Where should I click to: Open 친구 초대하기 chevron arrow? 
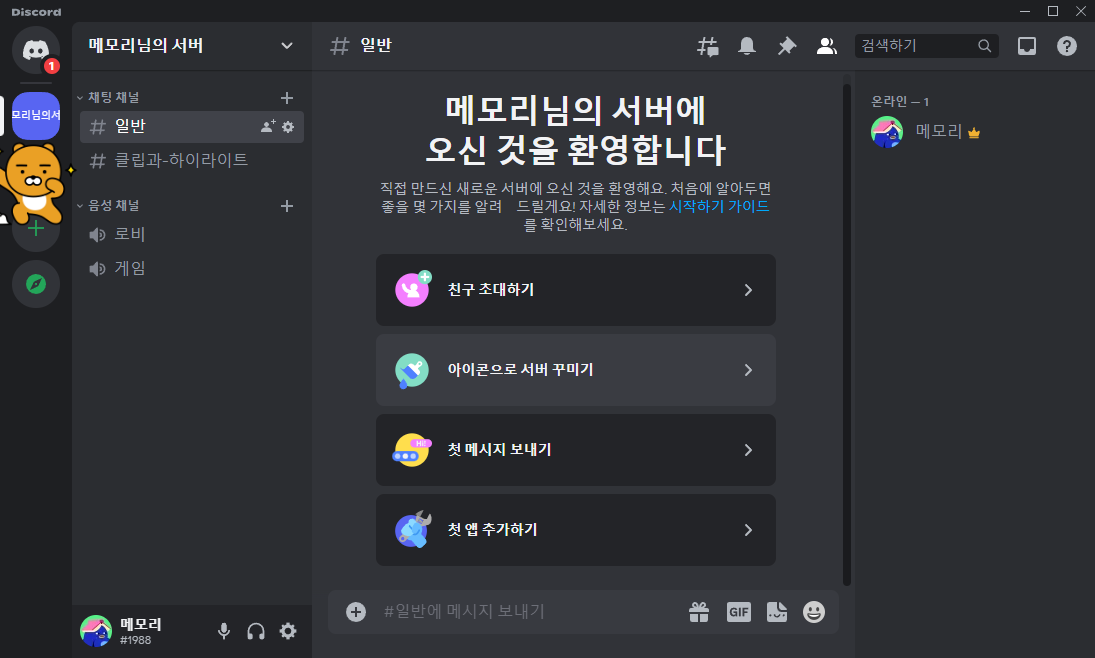pos(748,290)
